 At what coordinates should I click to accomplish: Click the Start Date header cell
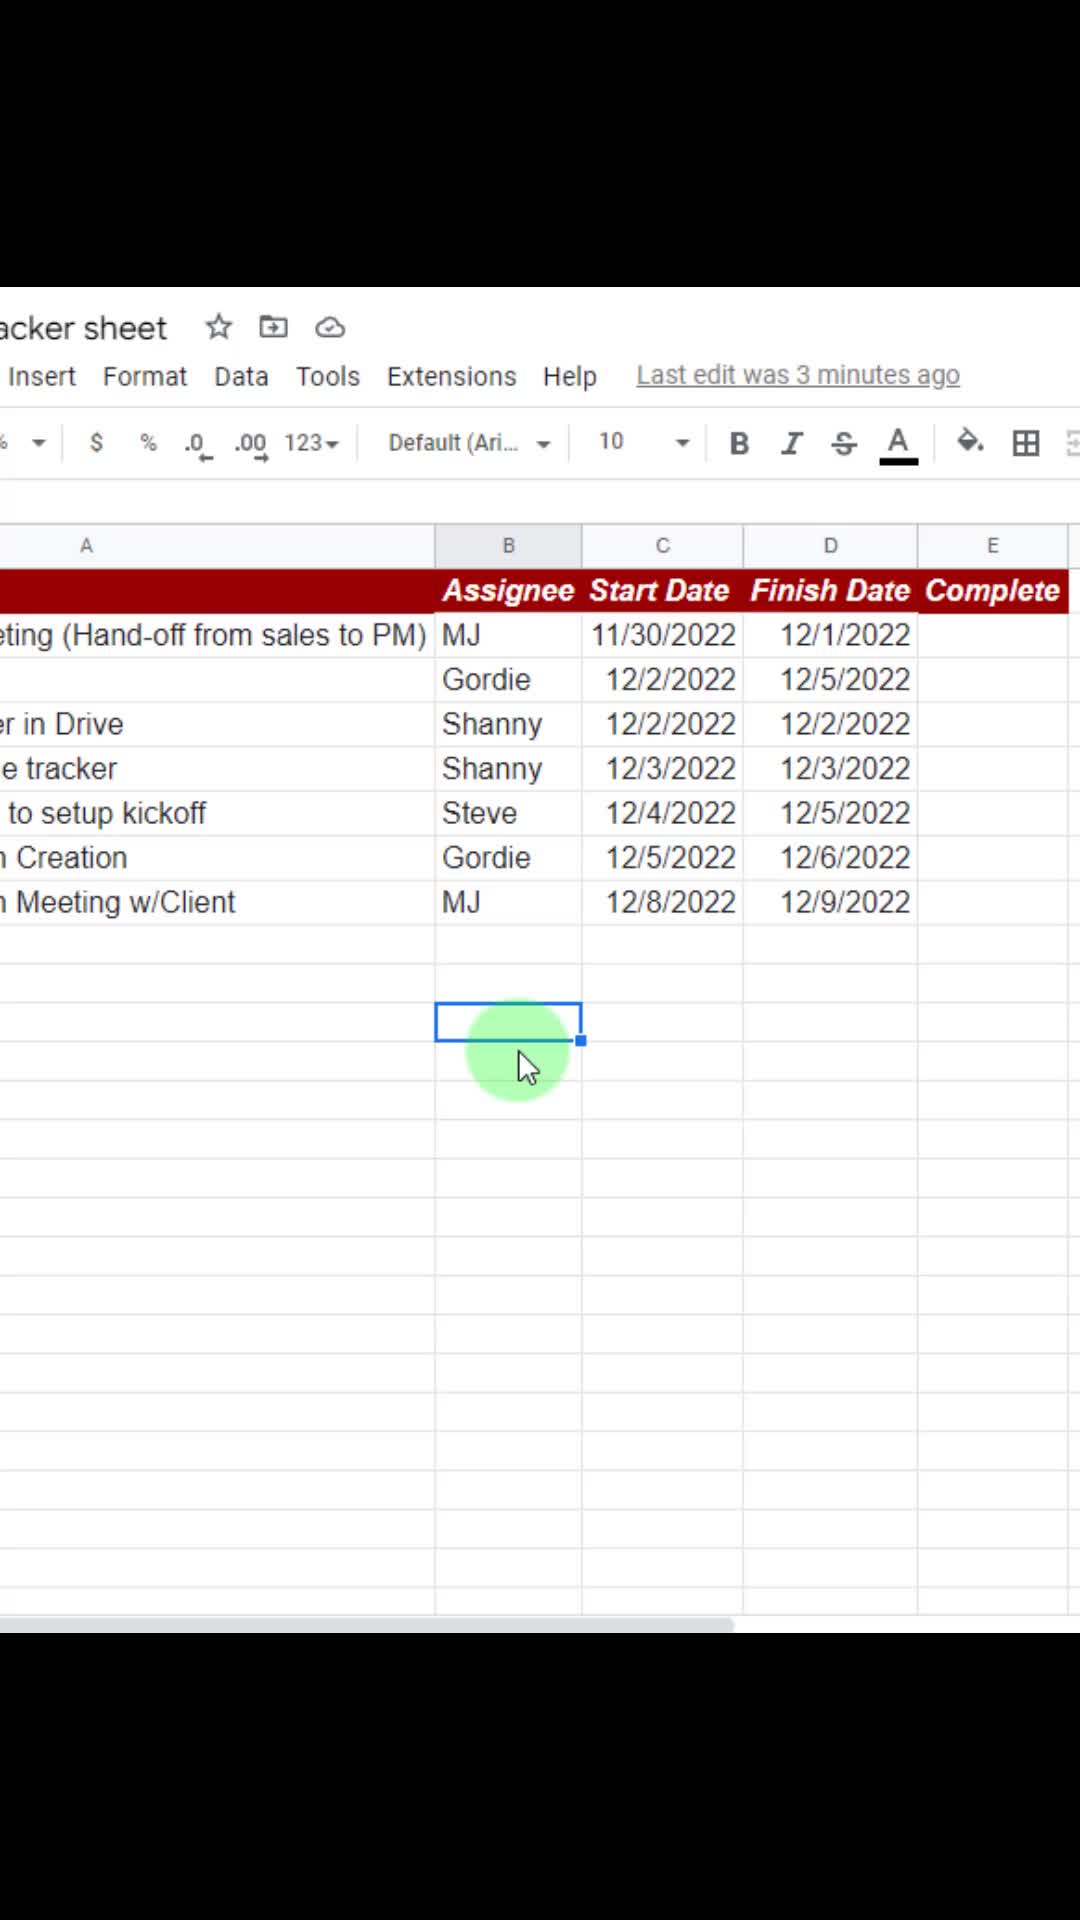click(662, 591)
